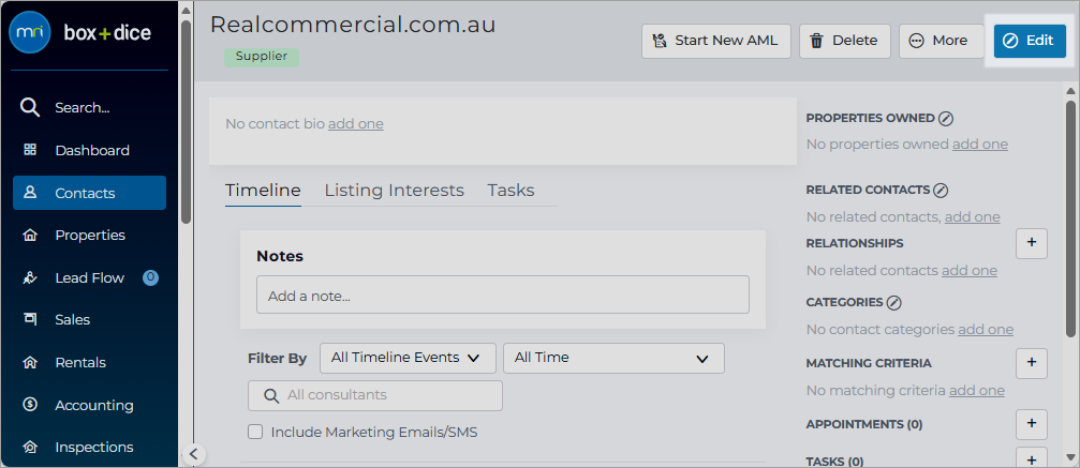The height and width of the screenshot is (468, 1080).
Task: Add a relationship with the plus button
Action: pyautogui.click(x=1032, y=243)
